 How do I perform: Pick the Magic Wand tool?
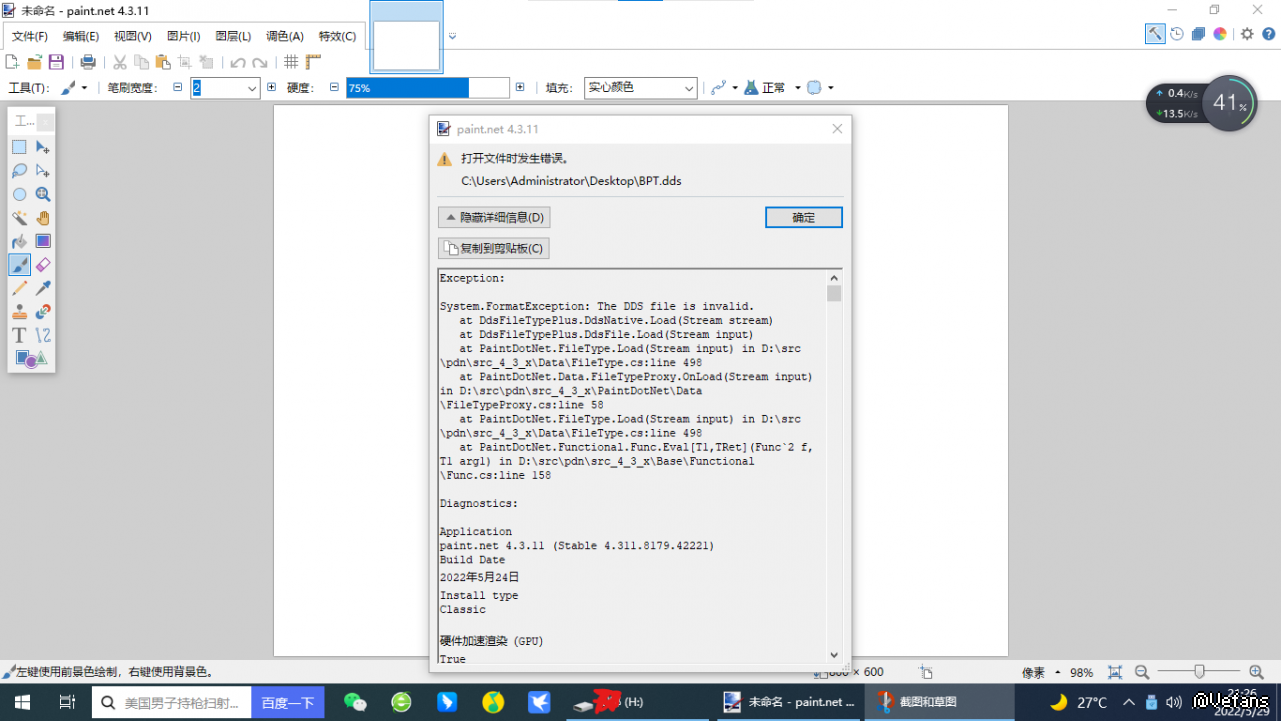tap(19, 218)
